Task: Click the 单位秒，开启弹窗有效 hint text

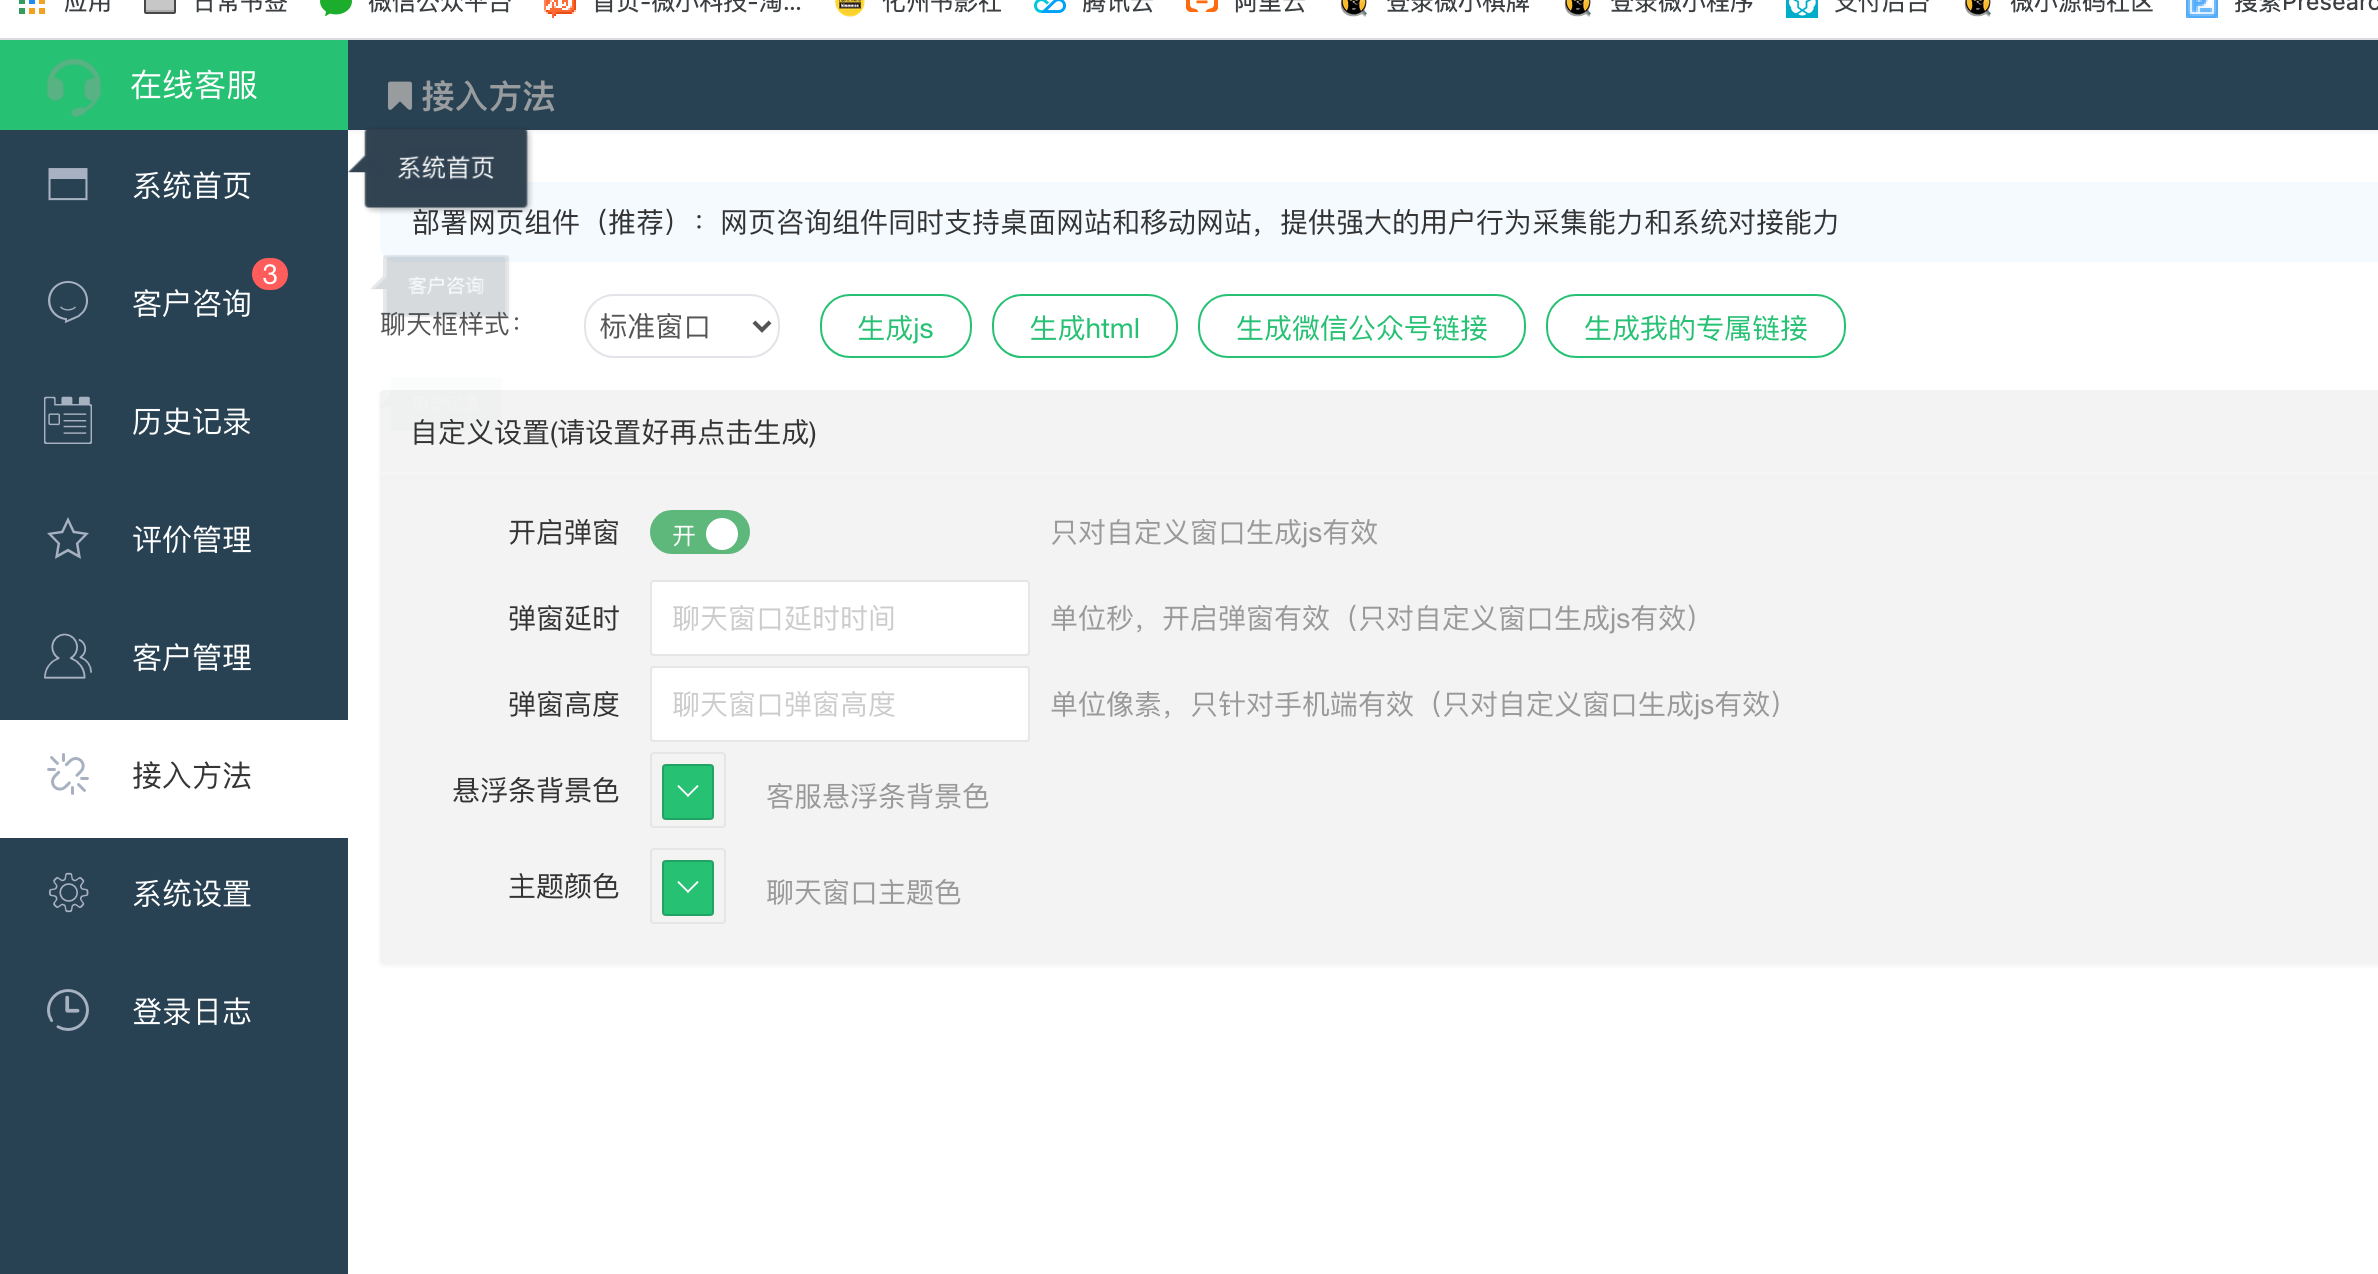Action: tap(1376, 618)
